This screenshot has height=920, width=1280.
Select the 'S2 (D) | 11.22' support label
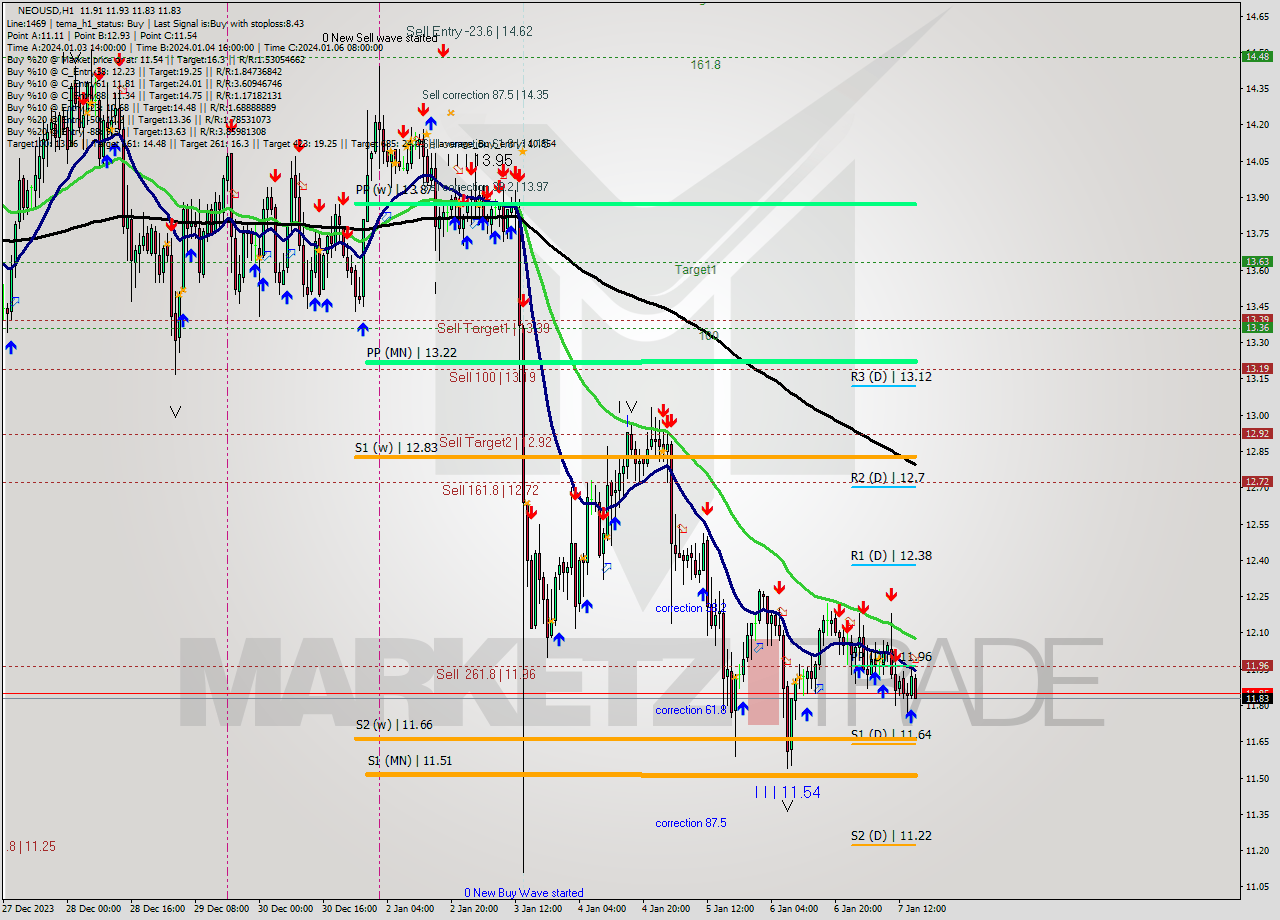pyautogui.click(x=892, y=835)
